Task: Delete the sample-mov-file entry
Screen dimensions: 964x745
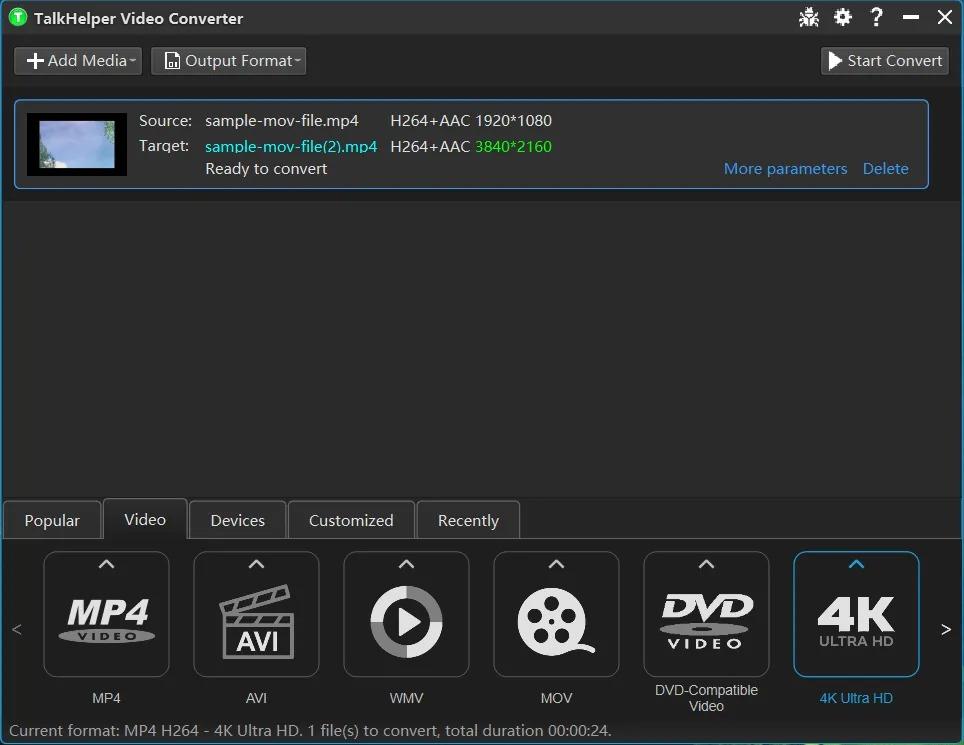Action: [885, 168]
